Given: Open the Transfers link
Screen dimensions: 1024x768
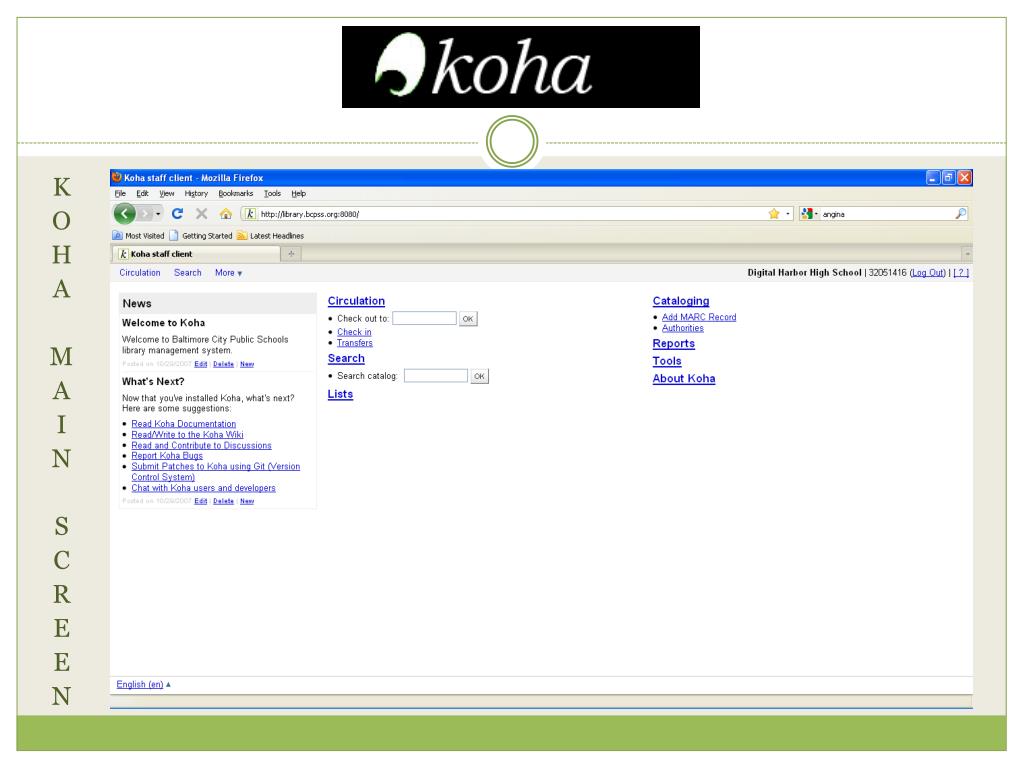Looking at the screenshot, I should (x=355, y=344).
